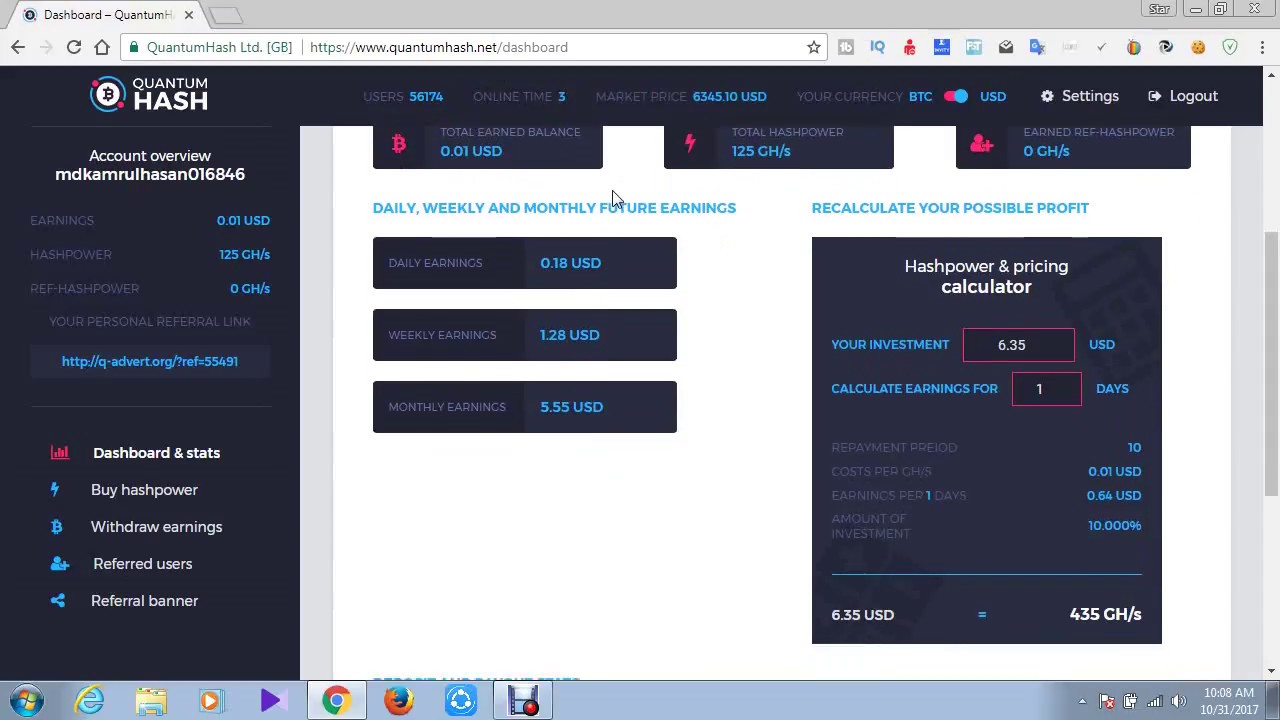Viewport: 1280px width, 720px height.
Task: Open the Withdraw earnings page
Action: click(x=157, y=527)
